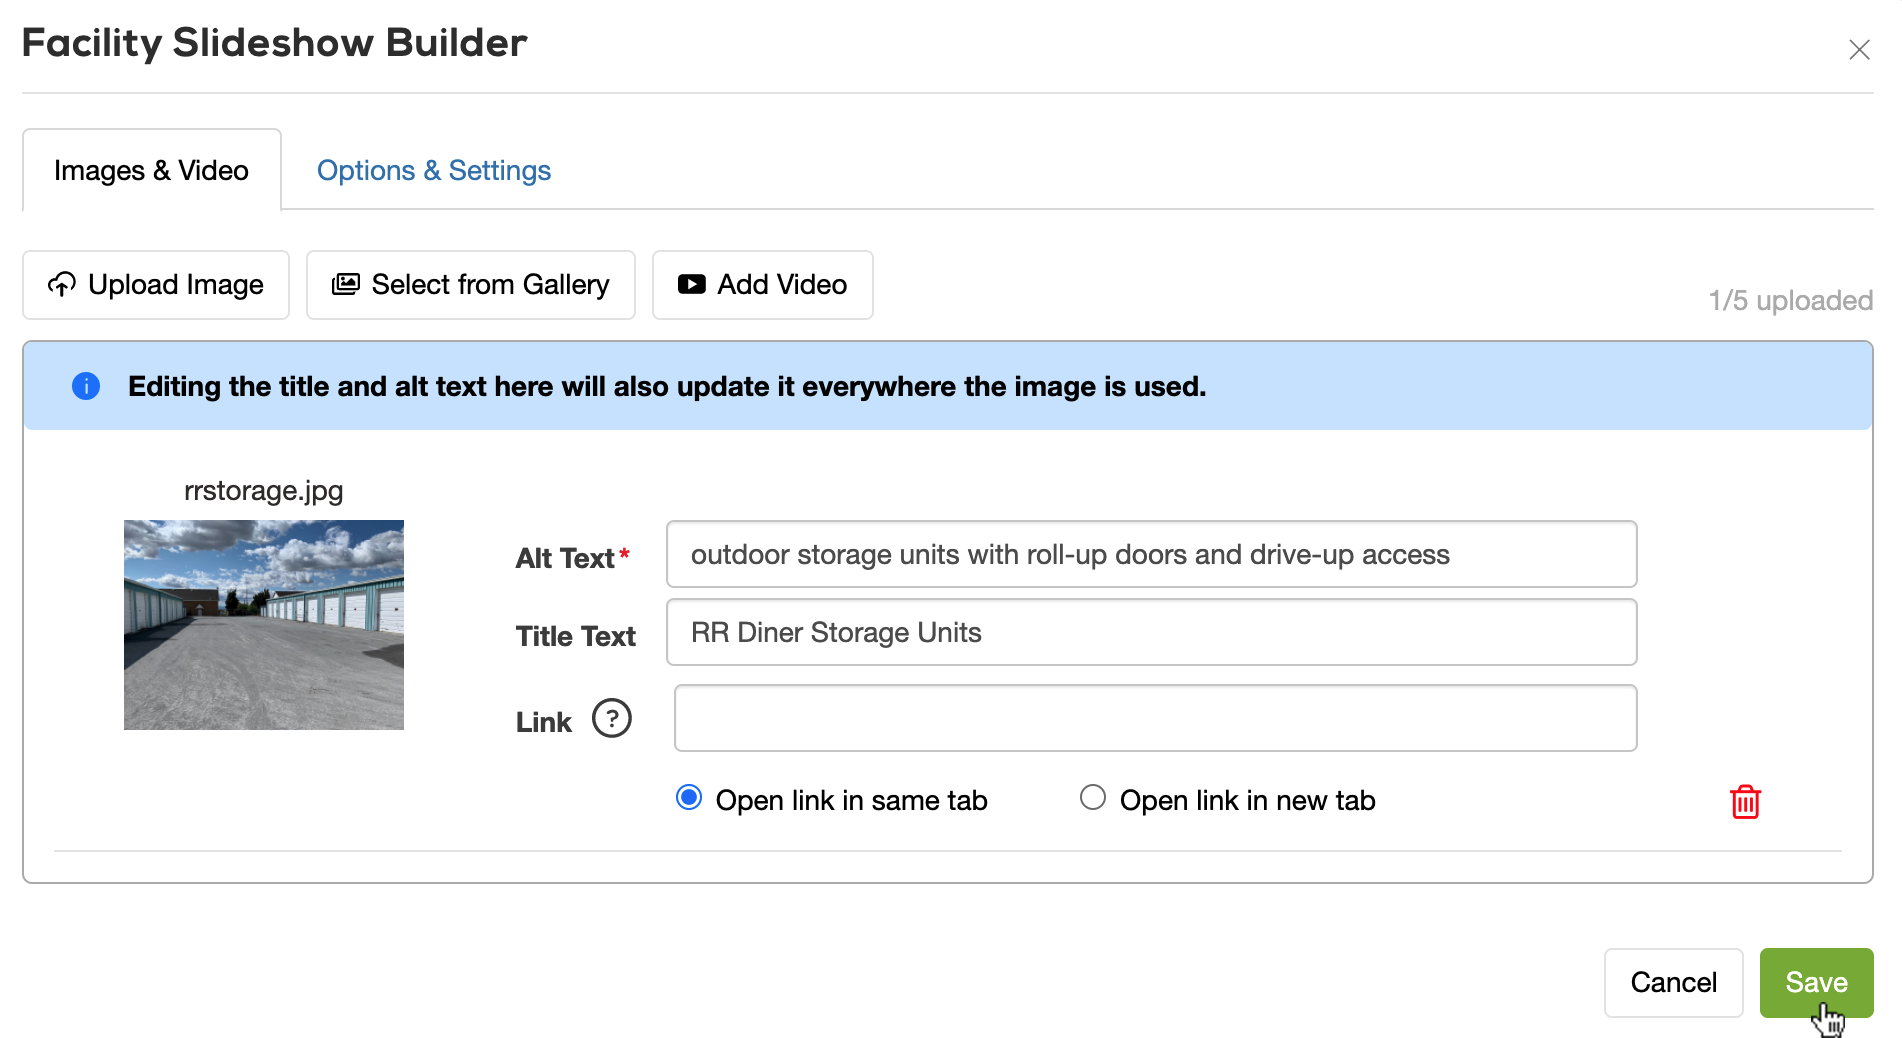Screen dimensions: 1902x1038
Task: Click the rrstorage.jpg thumbnail image
Action: [x=264, y=625]
